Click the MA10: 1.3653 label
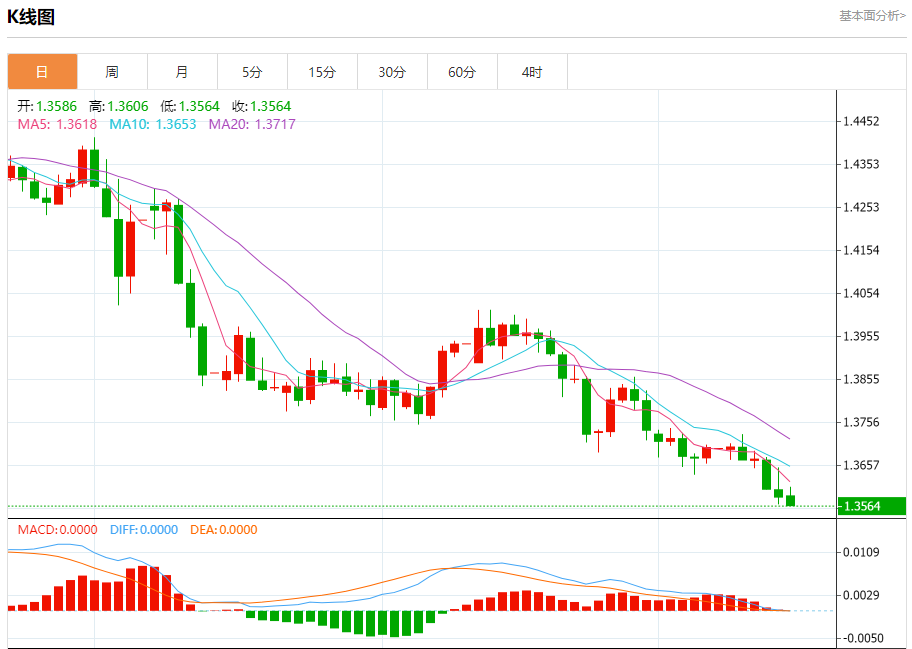The image size is (912, 649). [153, 124]
